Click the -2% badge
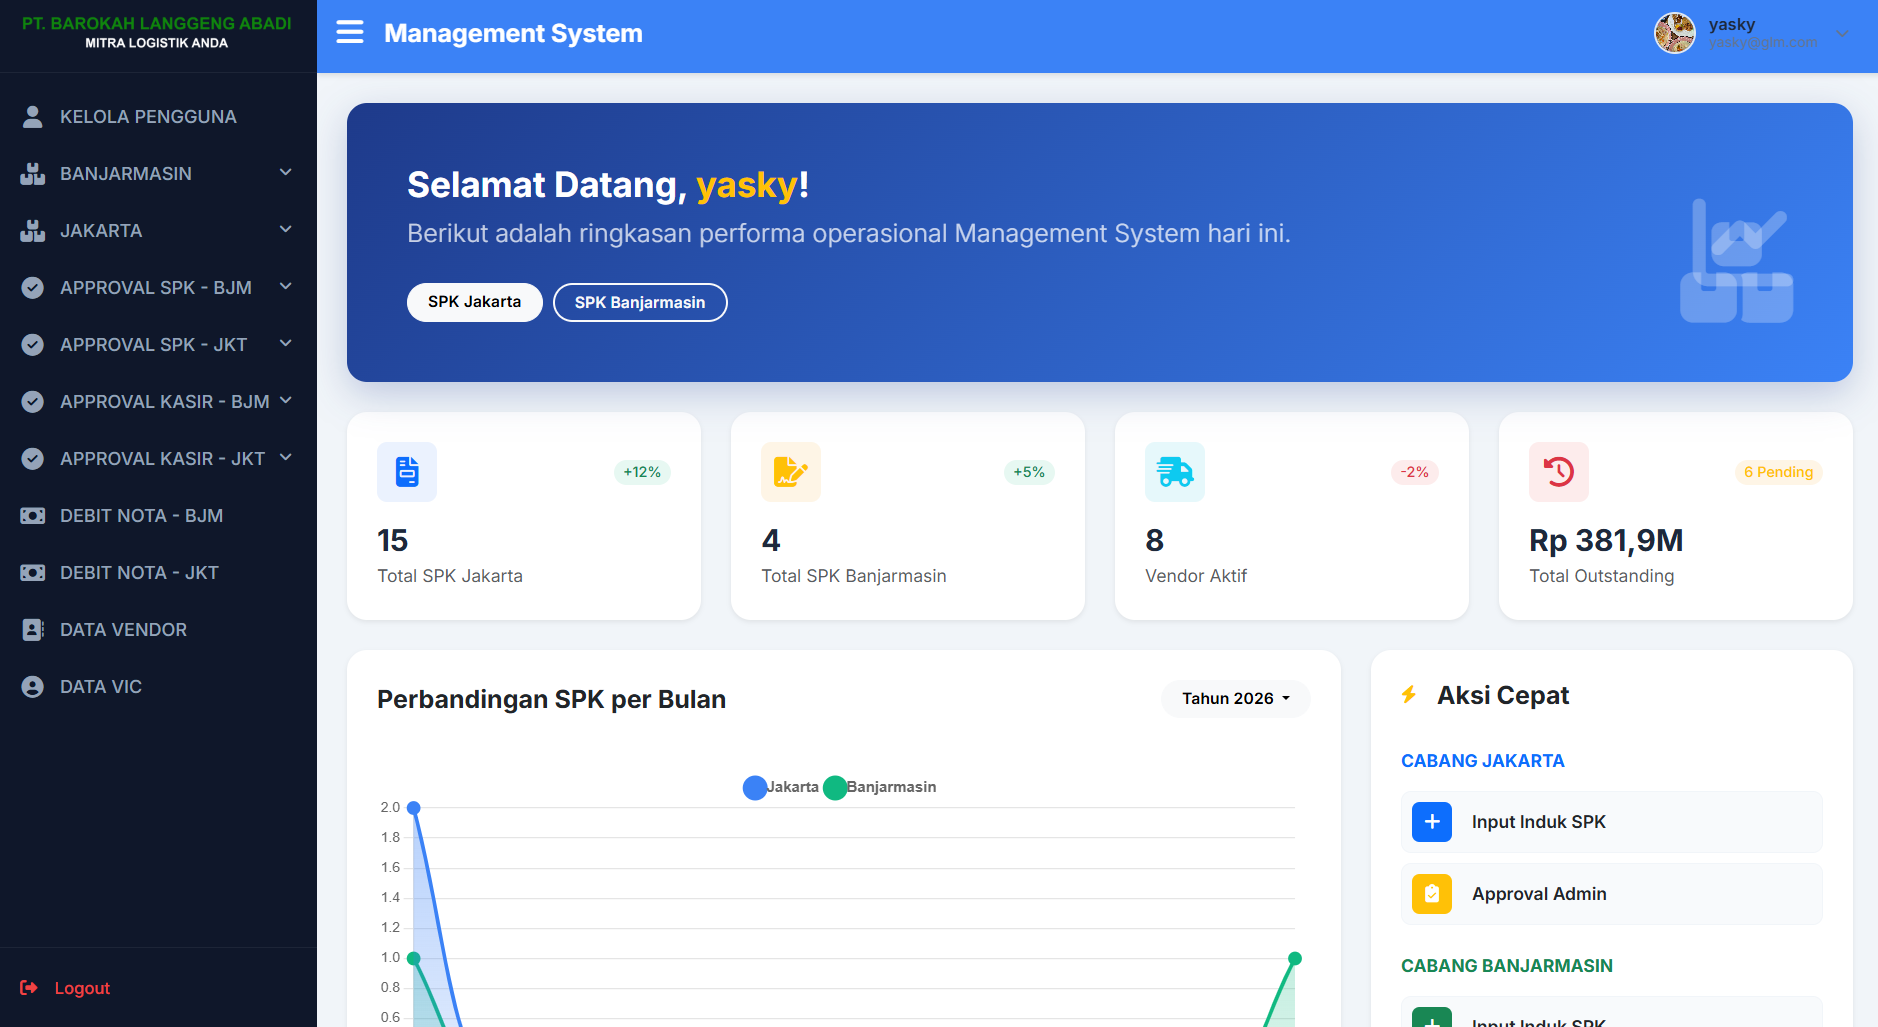This screenshot has height=1027, width=1878. coord(1415,472)
